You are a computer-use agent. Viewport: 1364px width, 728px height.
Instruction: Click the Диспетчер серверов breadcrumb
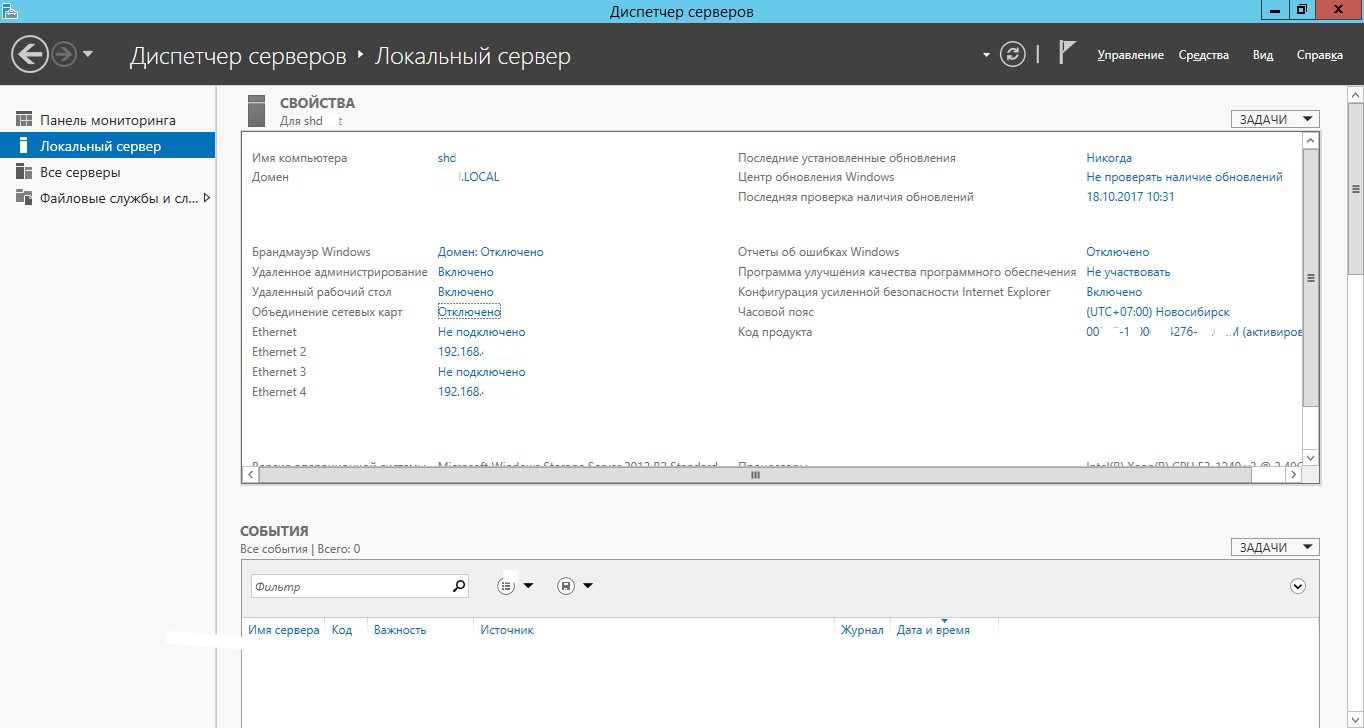[x=238, y=56]
